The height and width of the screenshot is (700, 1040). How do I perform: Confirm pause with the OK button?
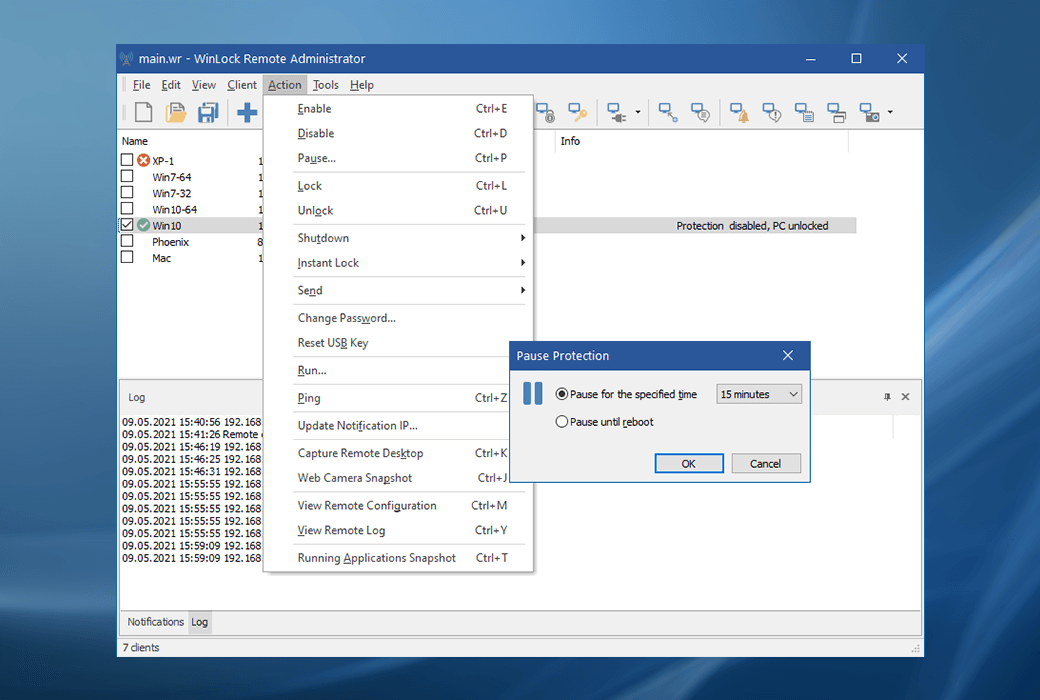(688, 464)
